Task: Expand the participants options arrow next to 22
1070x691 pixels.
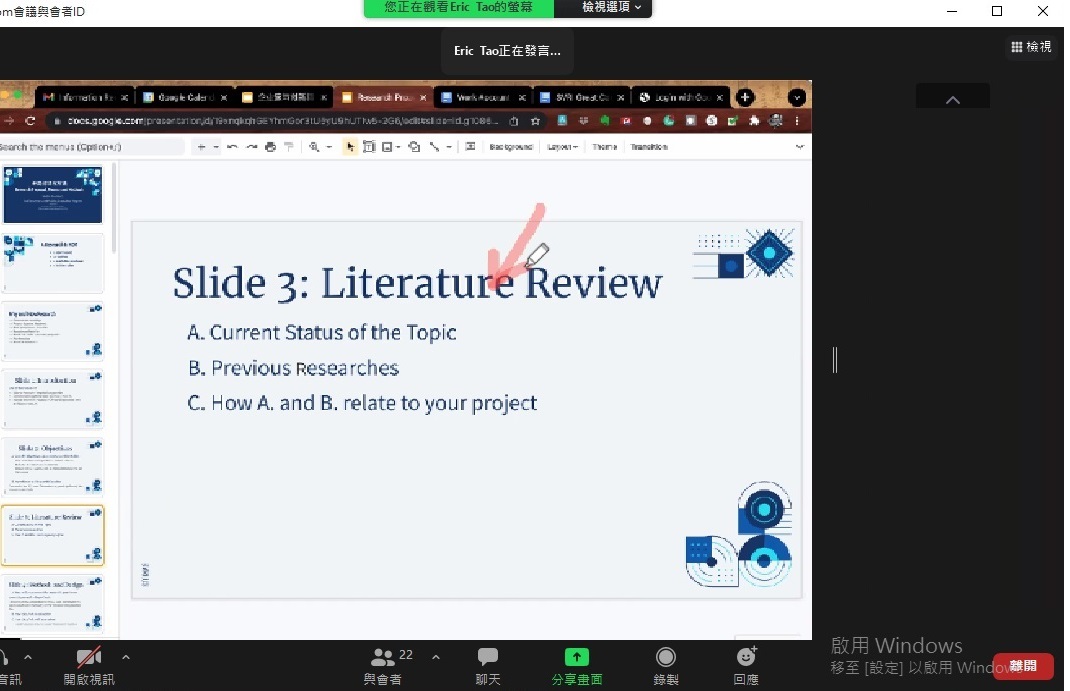Action: point(436,657)
